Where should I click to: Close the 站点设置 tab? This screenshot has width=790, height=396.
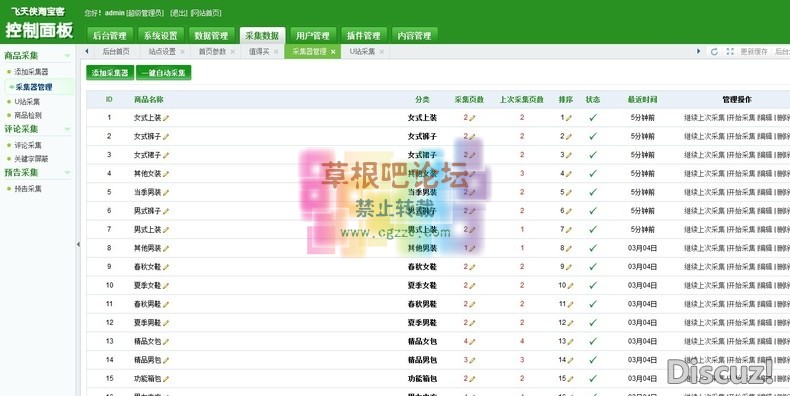tap(182, 52)
